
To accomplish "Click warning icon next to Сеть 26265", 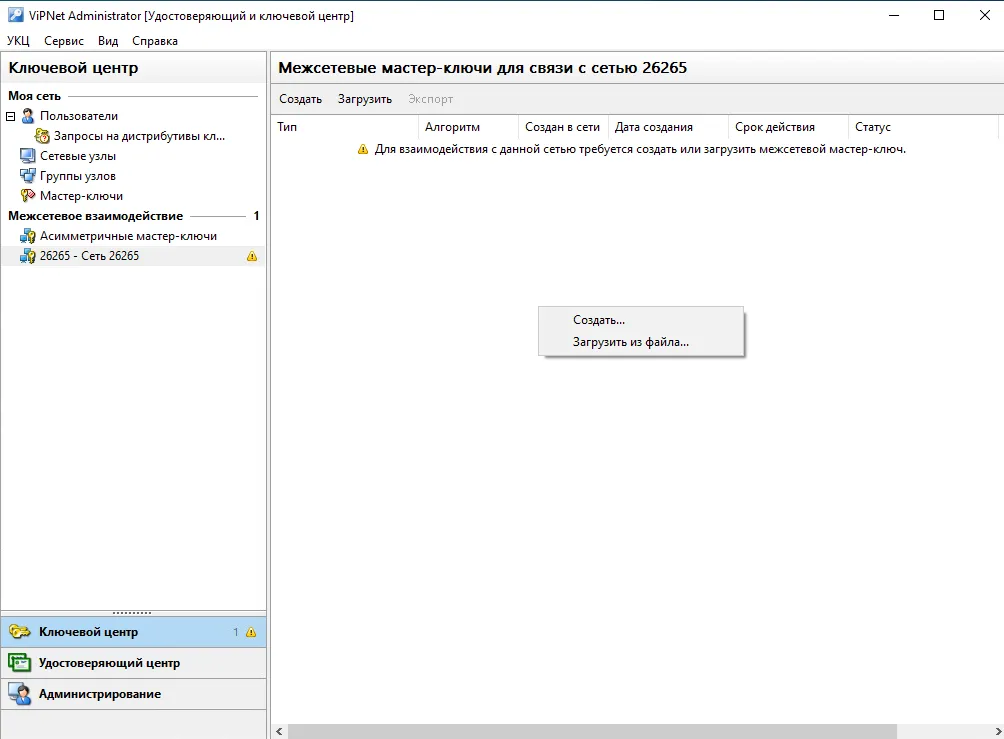I will (x=252, y=256).
